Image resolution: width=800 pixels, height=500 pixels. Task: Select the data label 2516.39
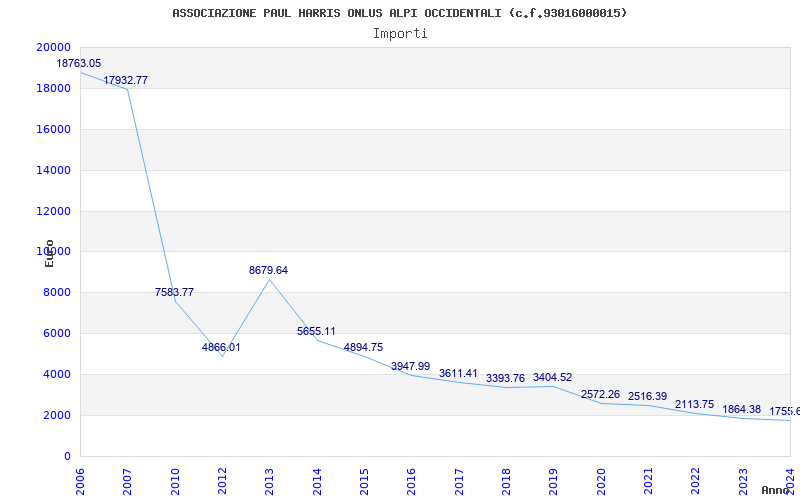point(647,396)
